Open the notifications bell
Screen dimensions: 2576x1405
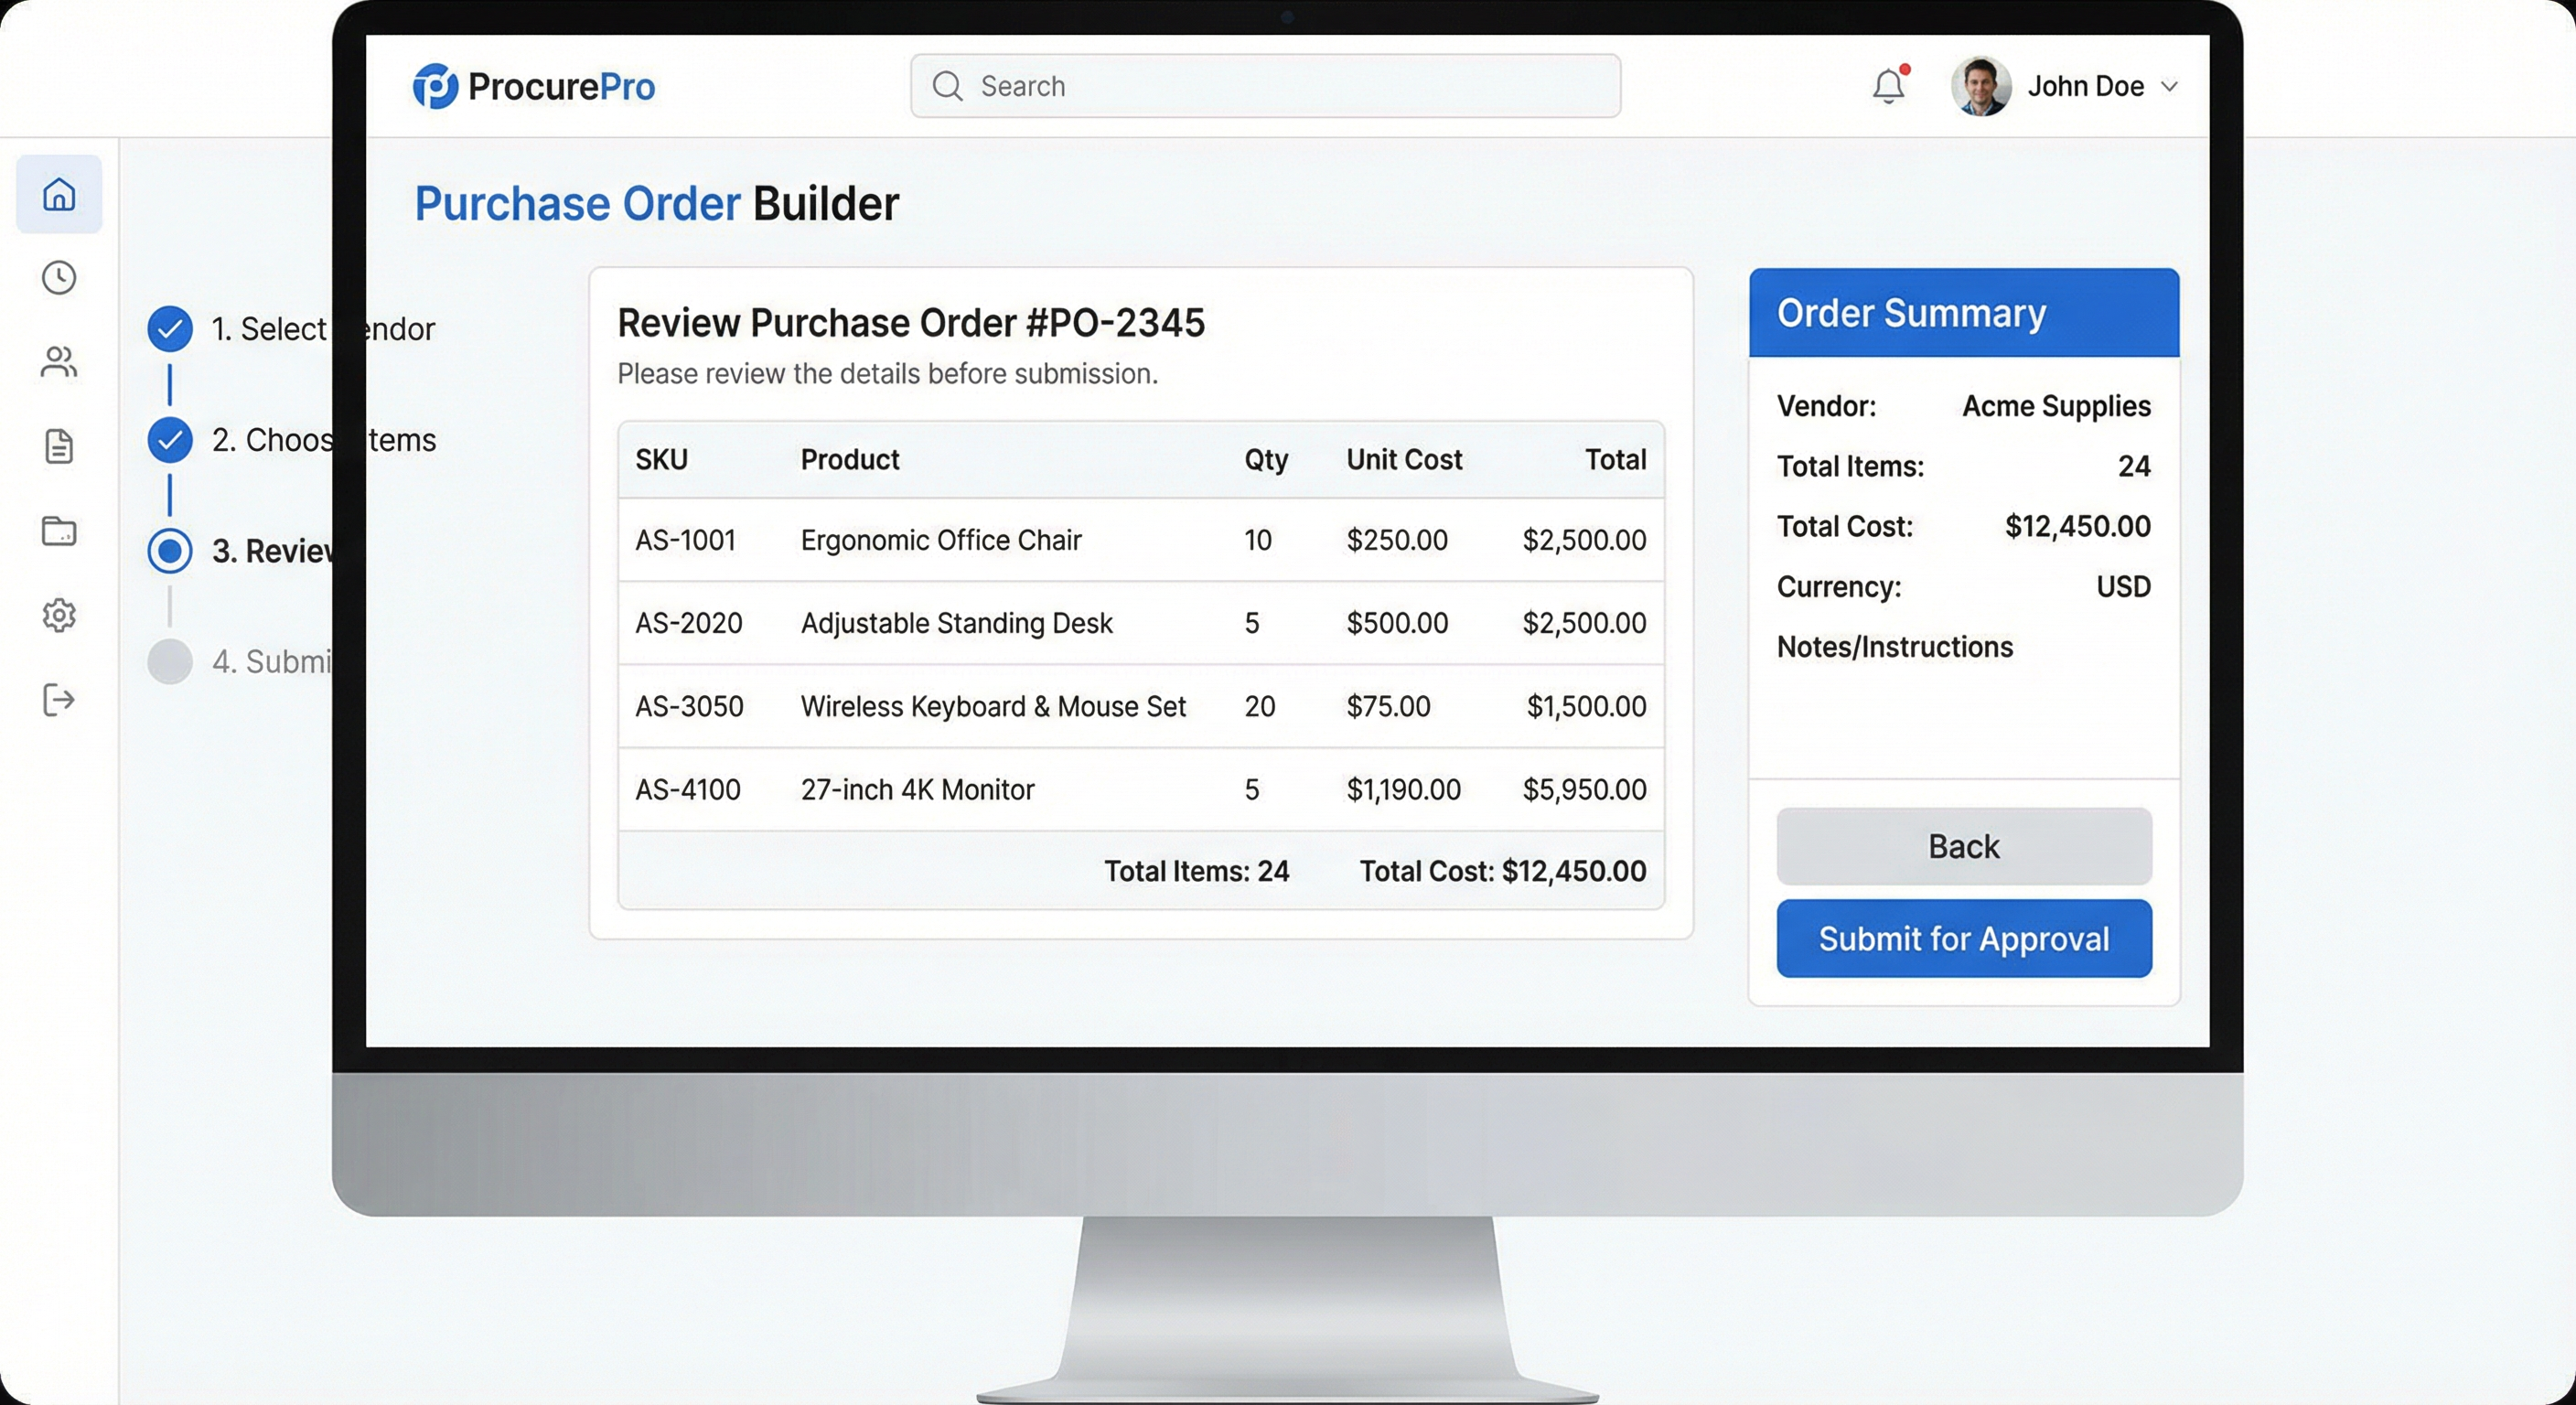[1889, 86]
